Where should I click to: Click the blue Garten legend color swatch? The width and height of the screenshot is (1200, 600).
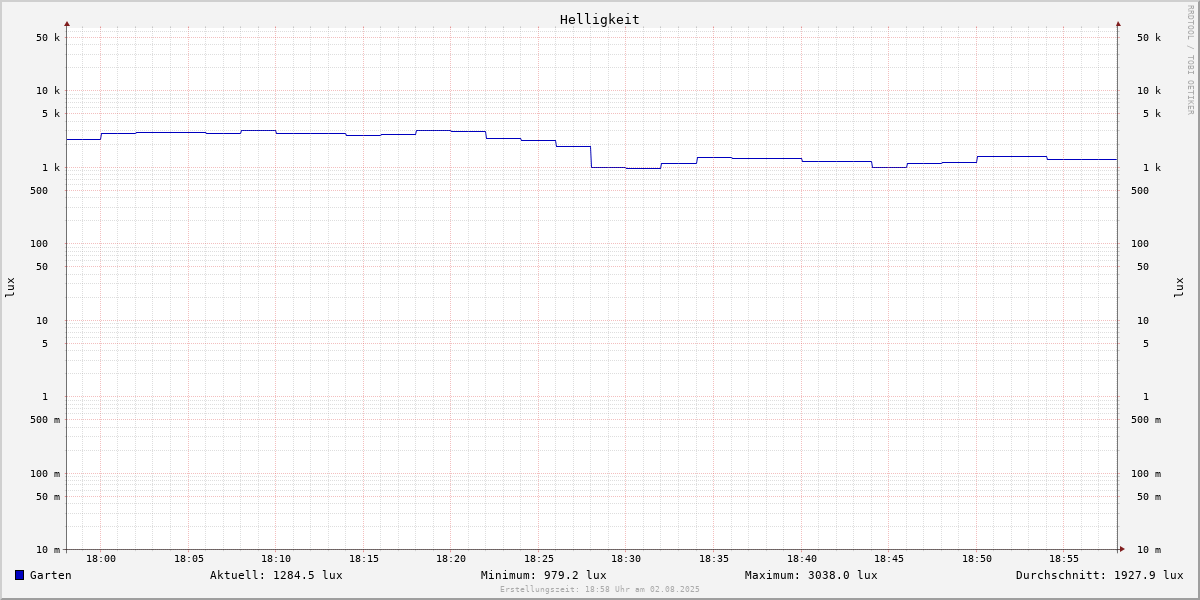(x=19, y=575)
